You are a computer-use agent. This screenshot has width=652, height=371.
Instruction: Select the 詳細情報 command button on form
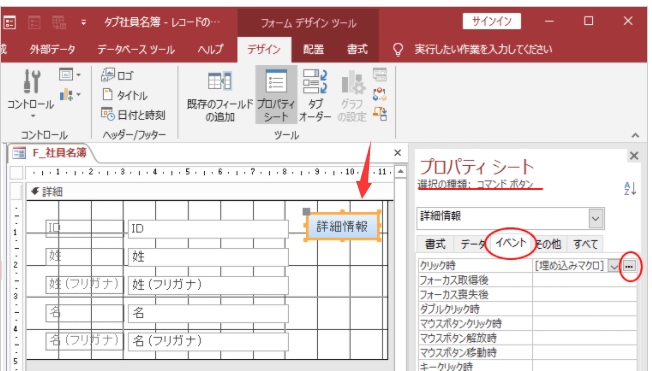point(343,226)
